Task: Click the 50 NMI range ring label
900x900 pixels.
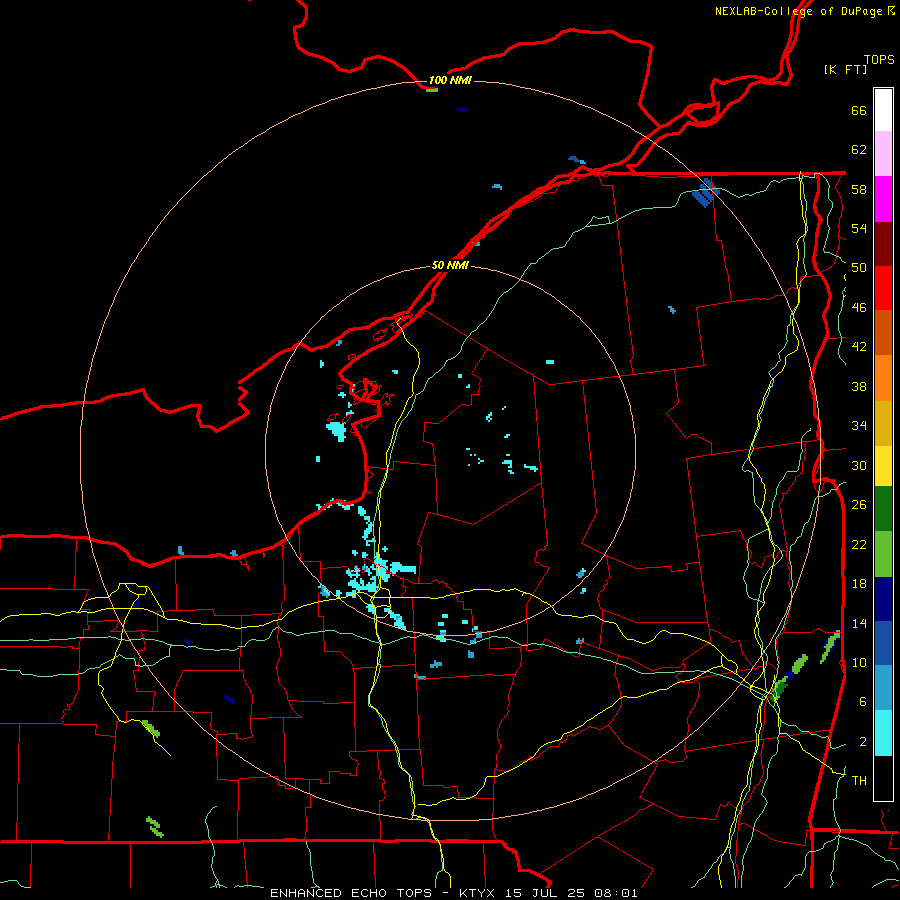Action: tap(450, 266)
